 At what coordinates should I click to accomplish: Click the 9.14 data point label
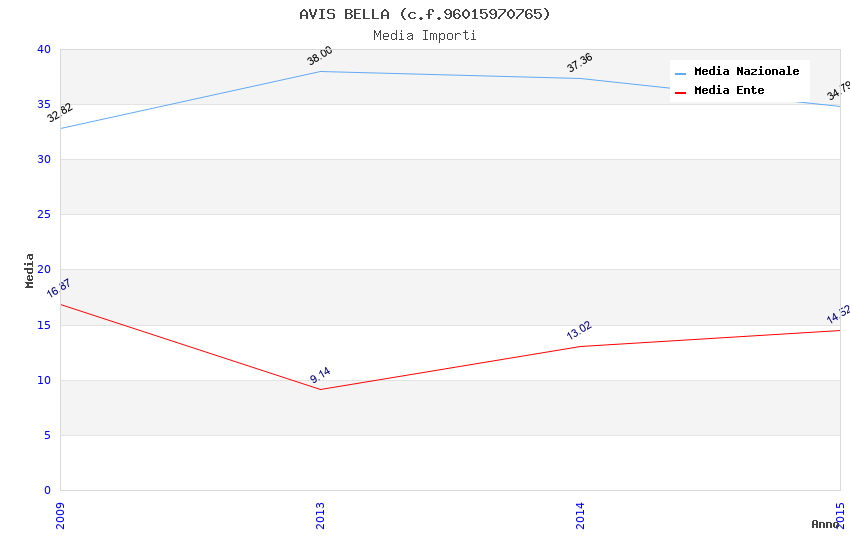(x=320, y=376)
